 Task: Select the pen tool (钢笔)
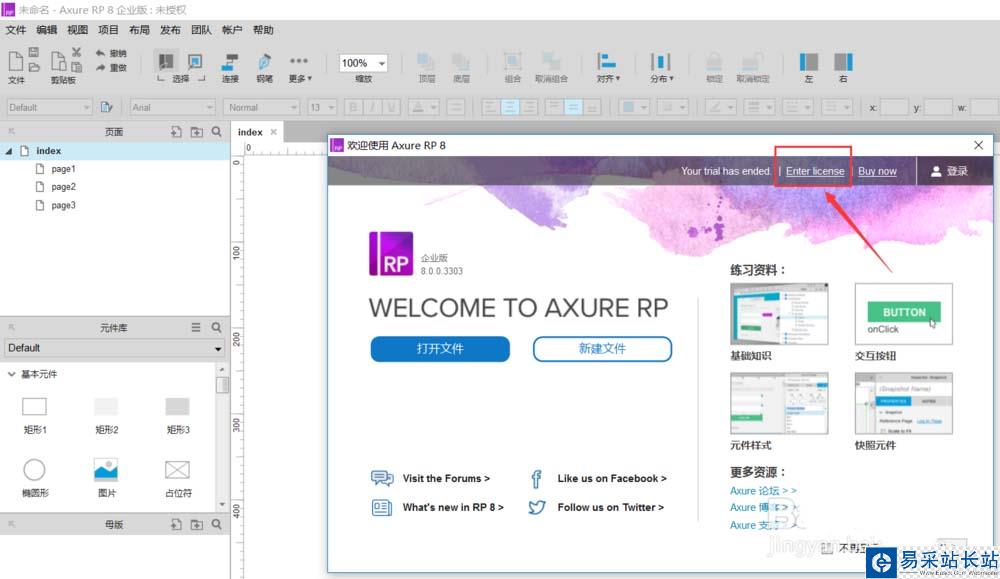(264, 68)
